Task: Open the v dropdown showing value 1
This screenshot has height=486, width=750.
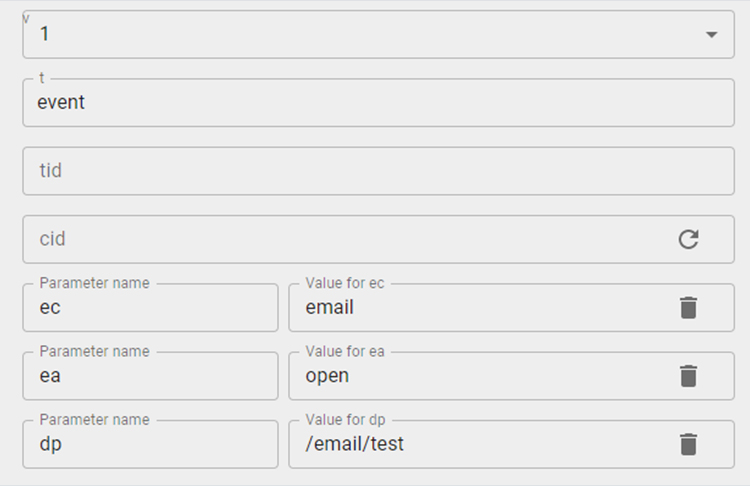Action: pyautogui.click(x=378, y=34)
